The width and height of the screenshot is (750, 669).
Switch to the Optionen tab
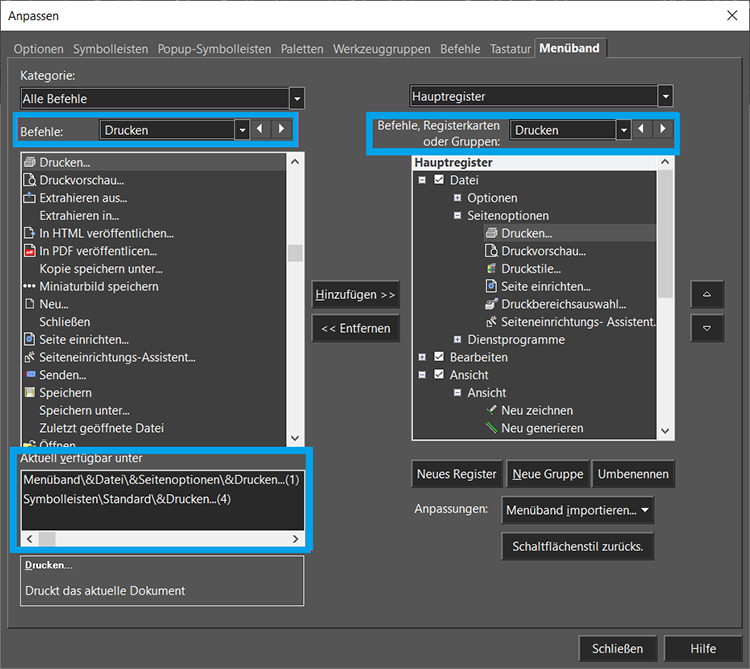tap(38, 49)
